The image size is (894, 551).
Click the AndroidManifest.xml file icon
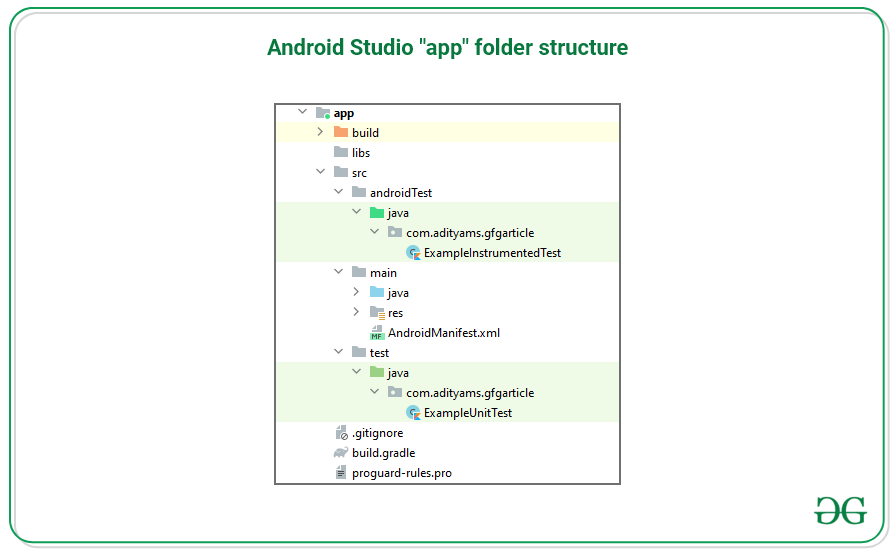pyautogui.click(x=377, y=333)
